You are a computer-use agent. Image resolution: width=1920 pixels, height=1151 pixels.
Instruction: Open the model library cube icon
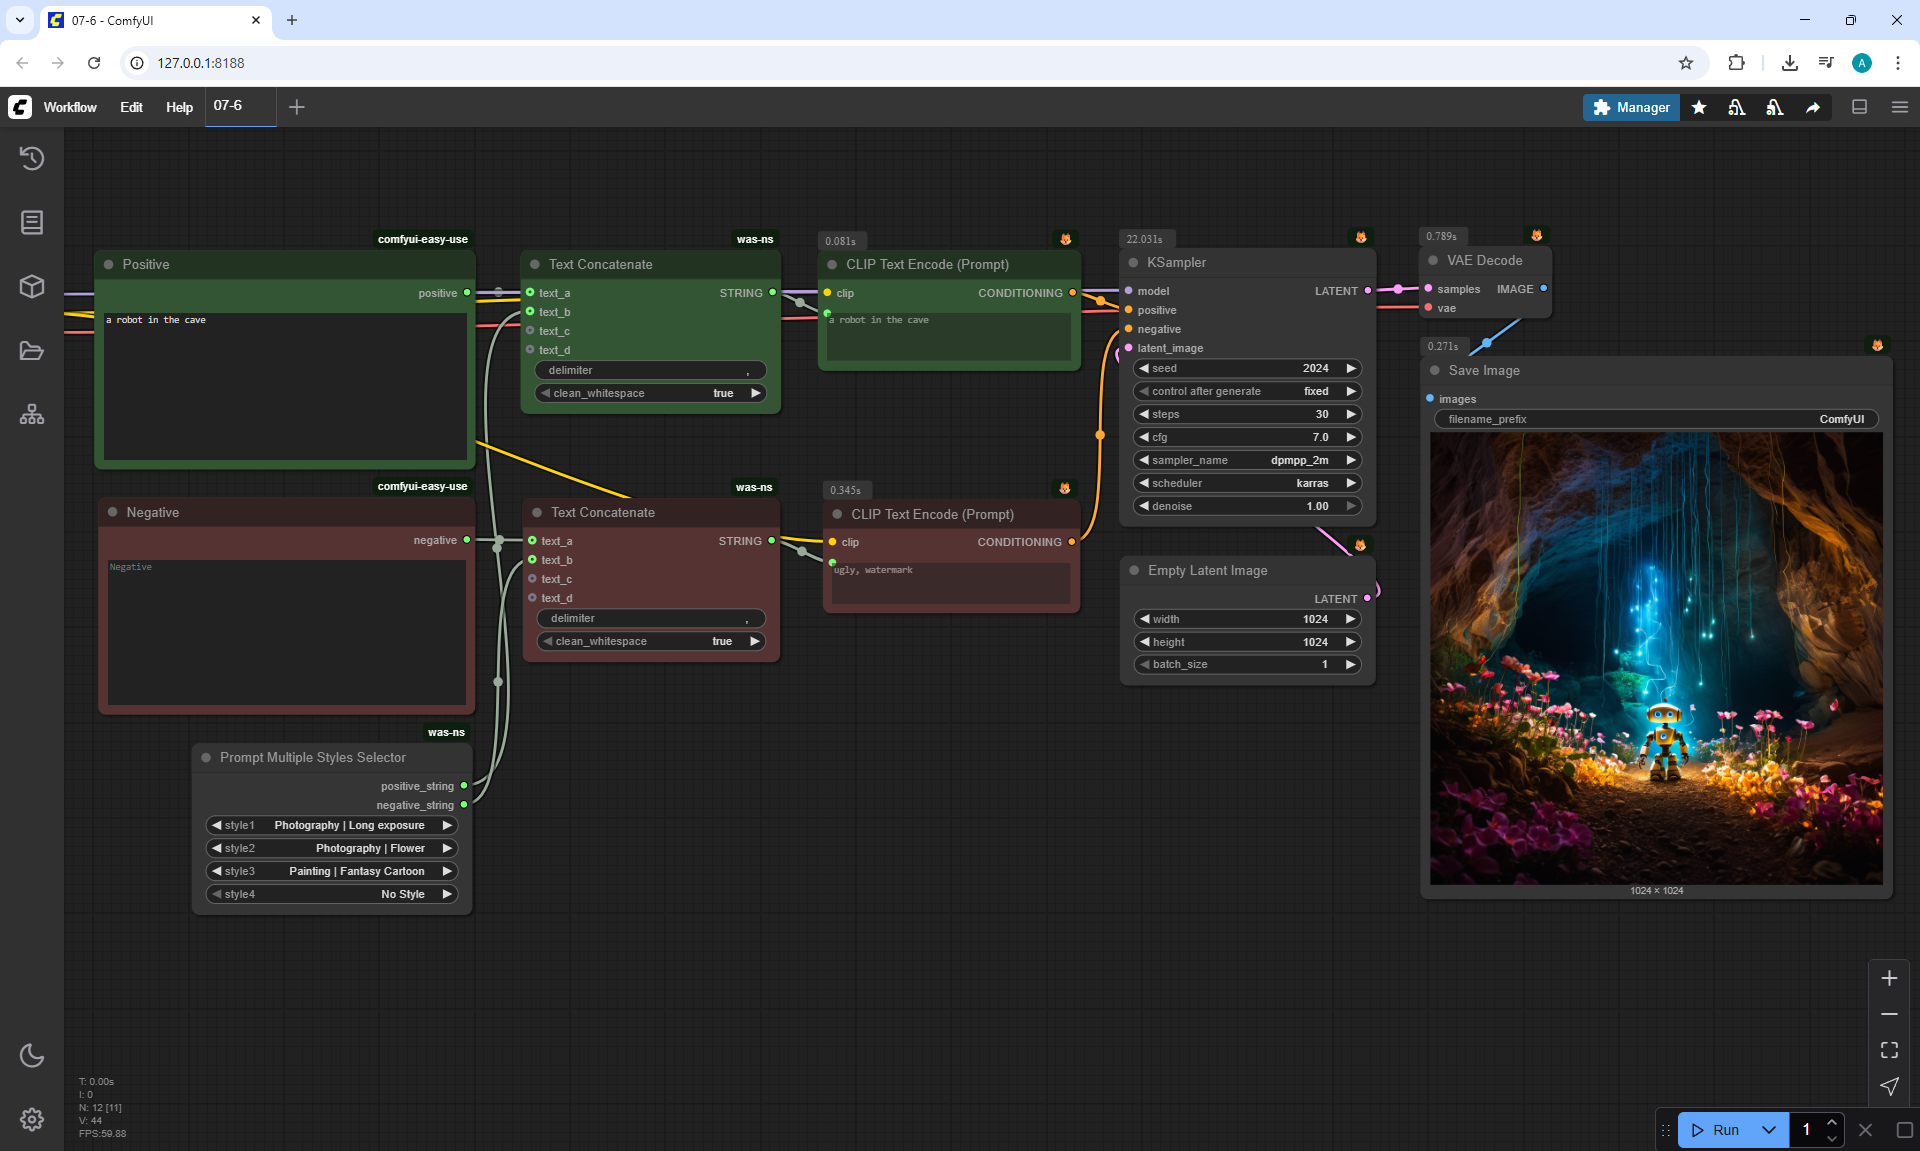tap(32, 286)
